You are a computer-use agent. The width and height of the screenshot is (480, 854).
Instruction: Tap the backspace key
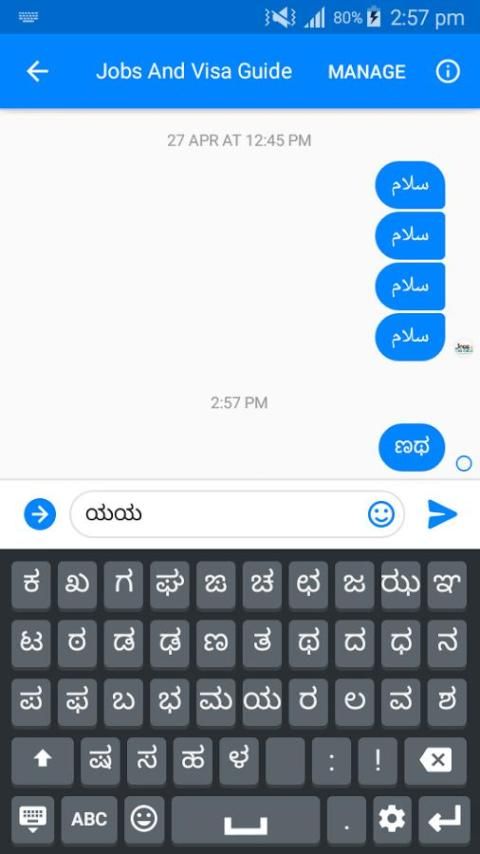click(x=435, y=760)
